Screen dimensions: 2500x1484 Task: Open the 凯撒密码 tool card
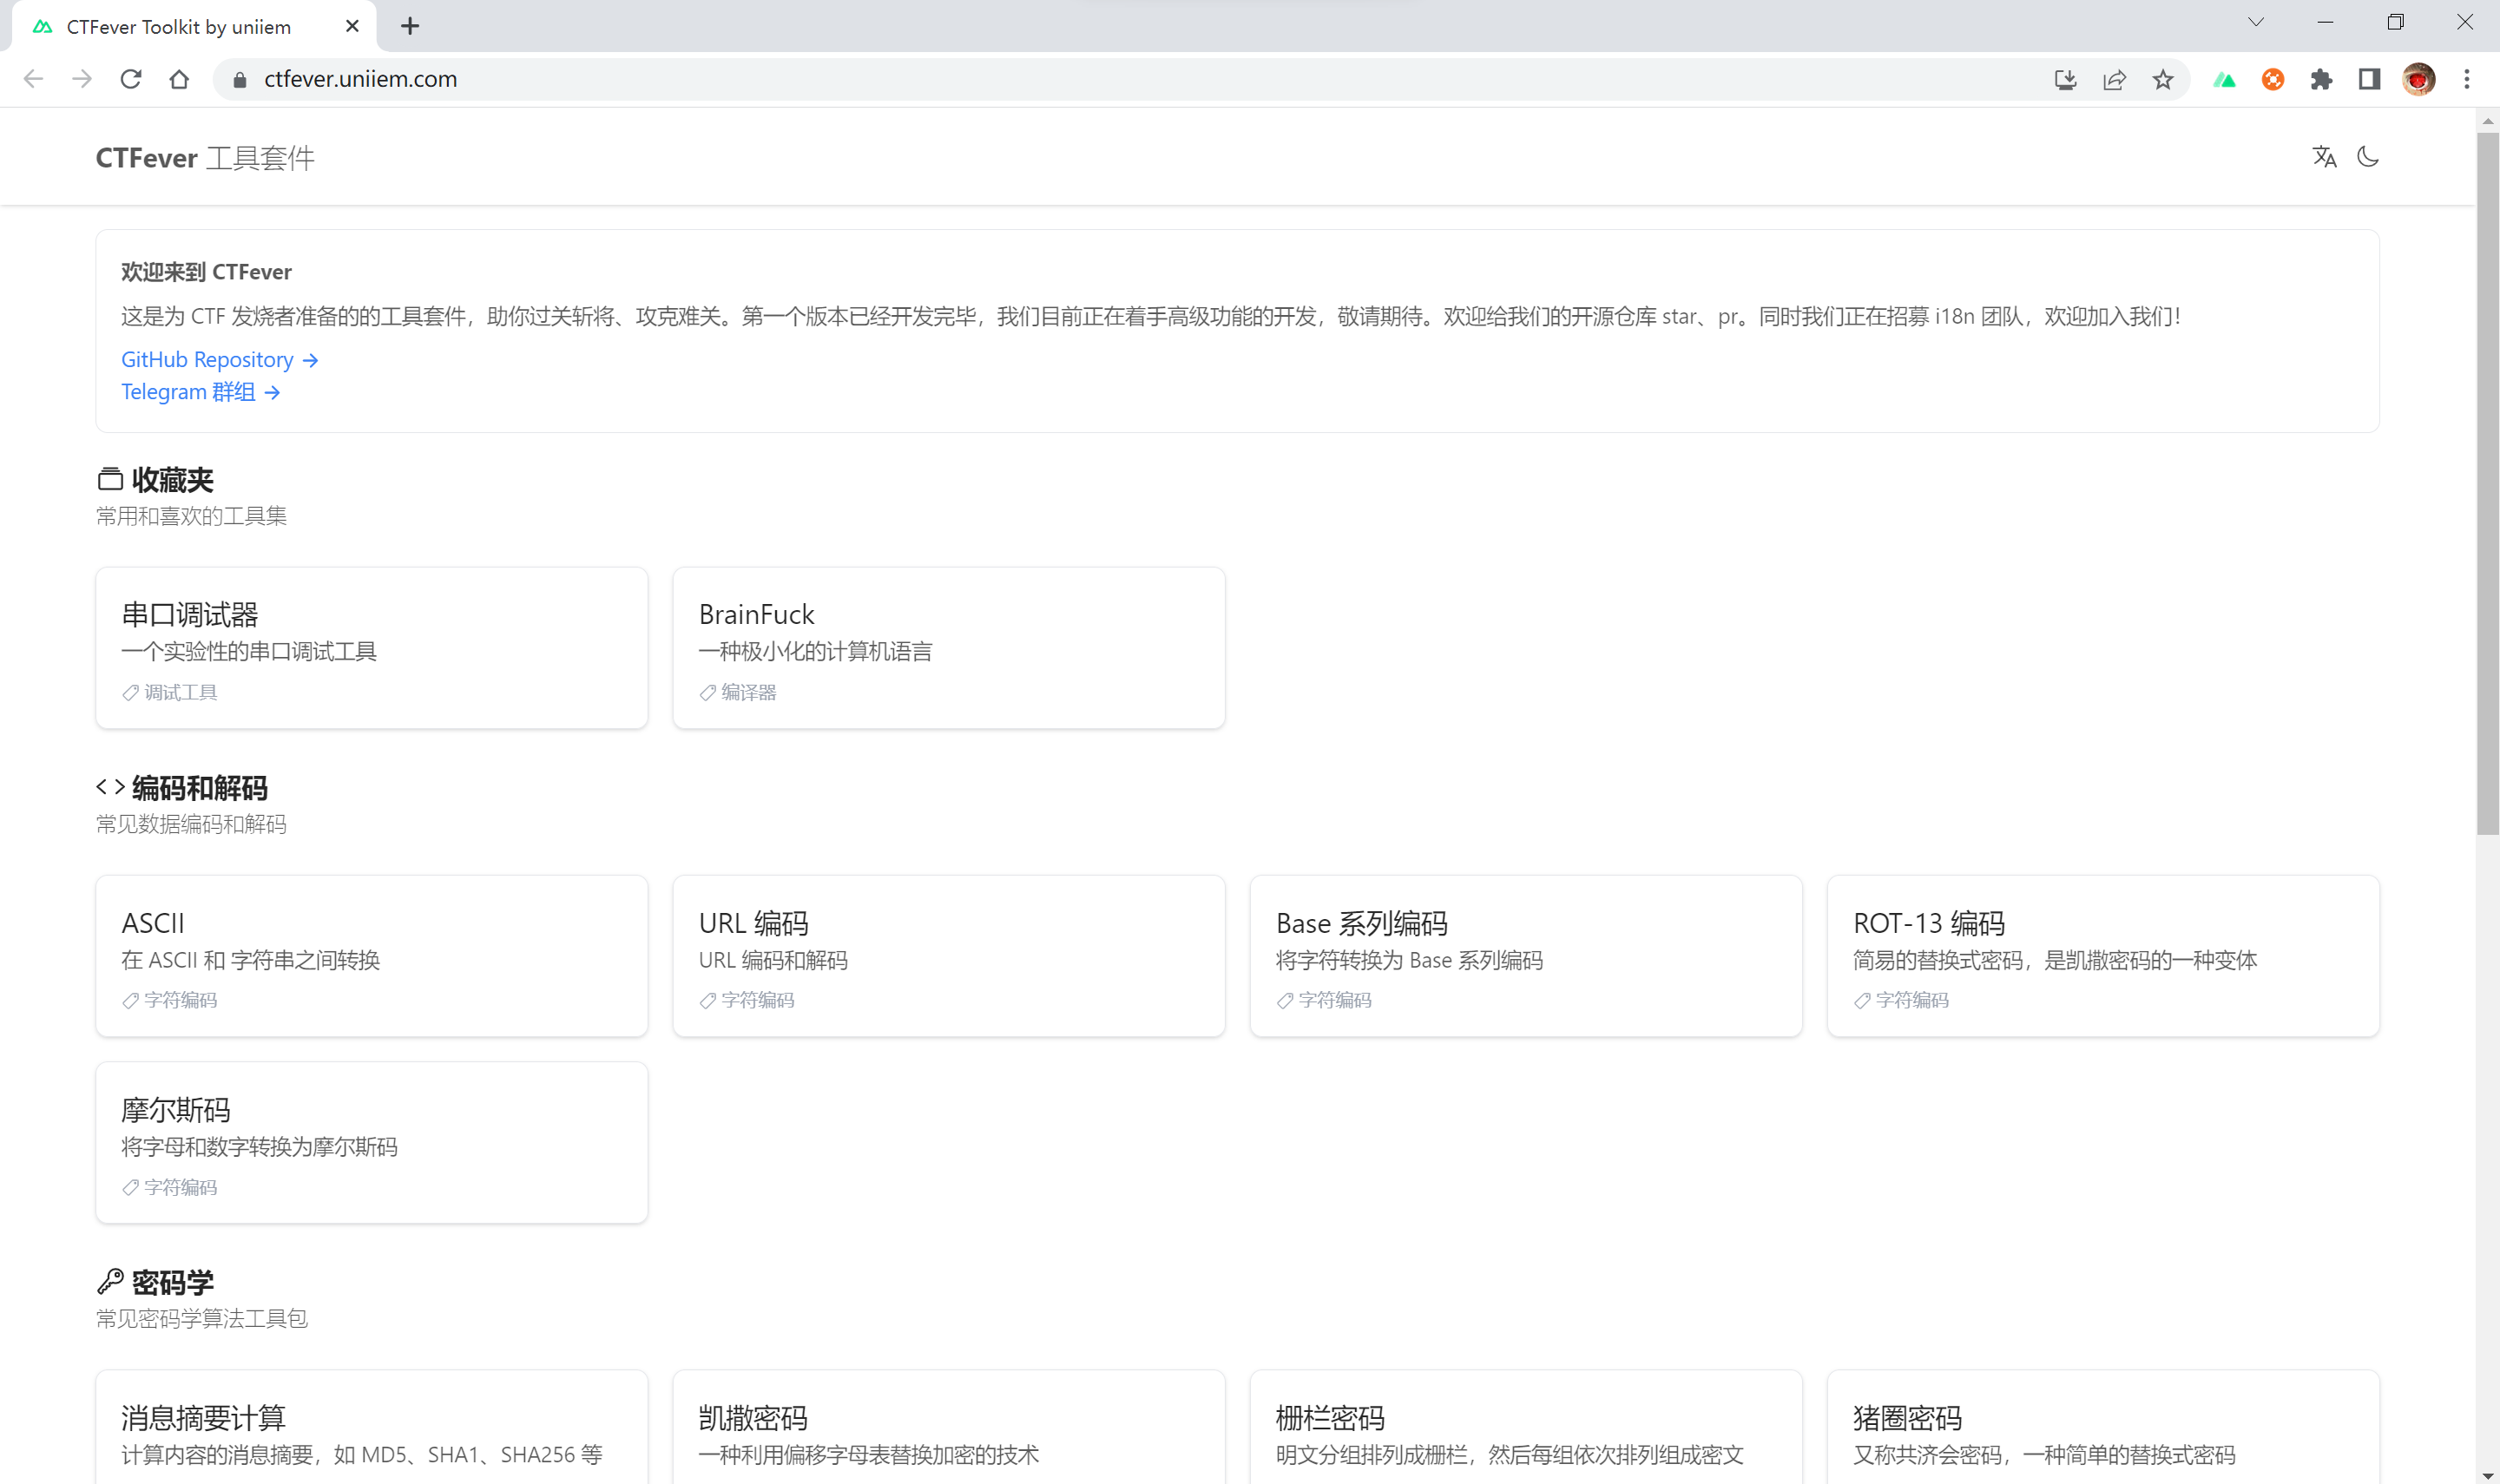coord(949,1428)
